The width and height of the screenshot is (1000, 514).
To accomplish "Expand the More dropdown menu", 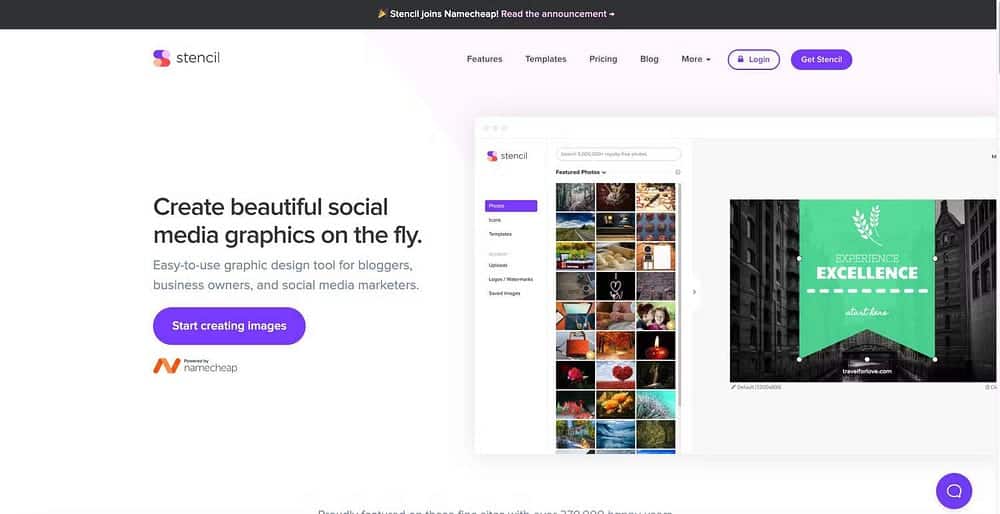I will (696, 59).
